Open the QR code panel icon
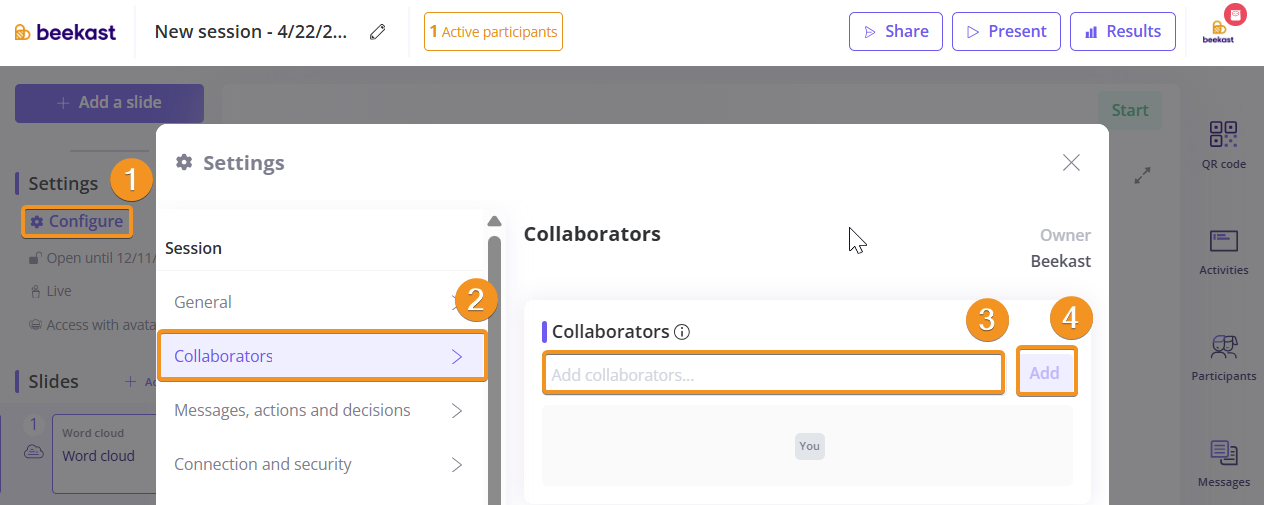Image resolution: width=1264 pixels, height=505 pixels. click(1224, 136)
